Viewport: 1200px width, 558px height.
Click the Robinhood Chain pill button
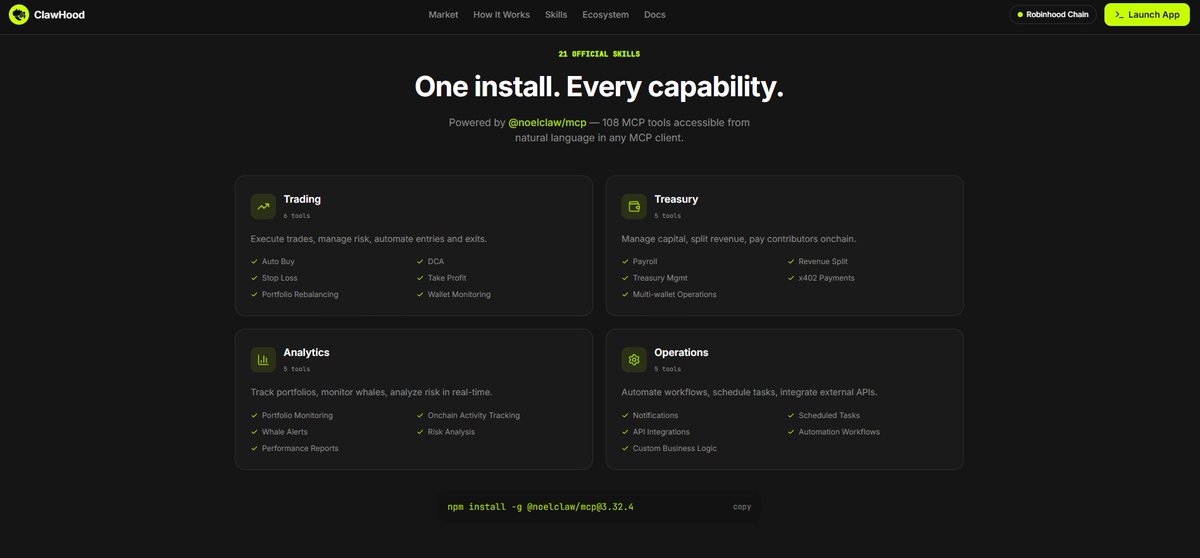[x=1053, y=15]
